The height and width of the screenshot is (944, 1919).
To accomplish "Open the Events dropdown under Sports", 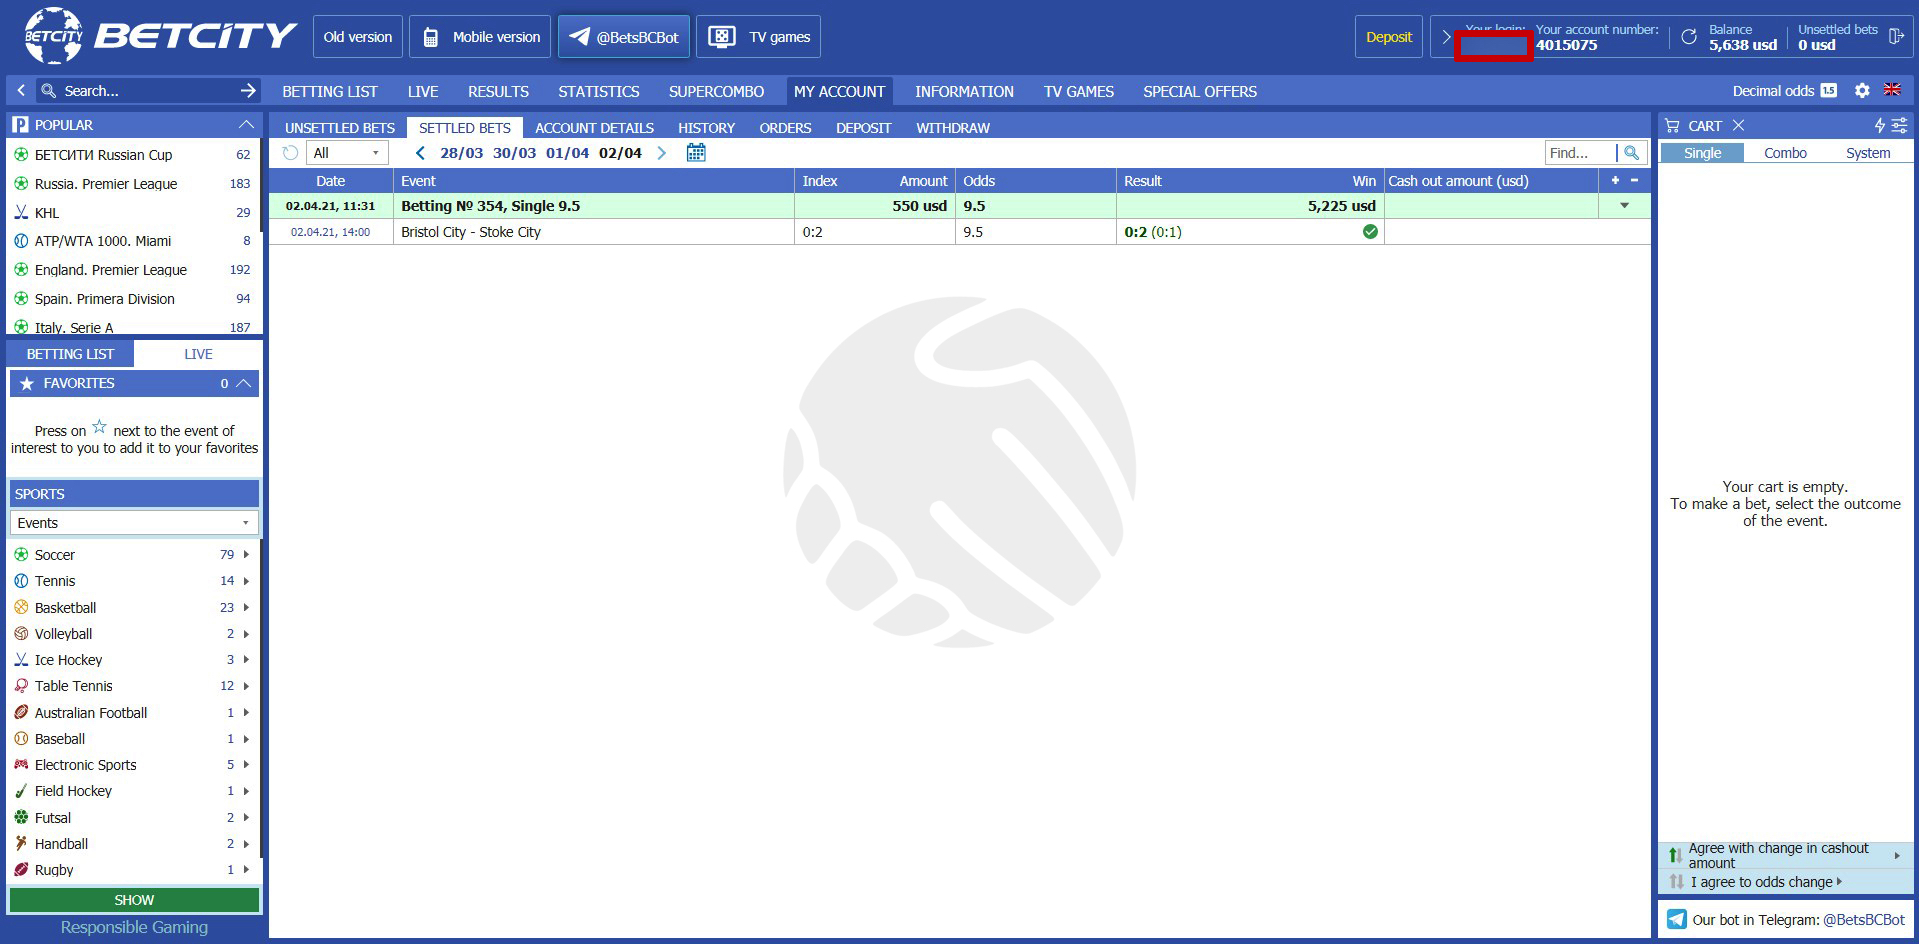I will 134,522.
